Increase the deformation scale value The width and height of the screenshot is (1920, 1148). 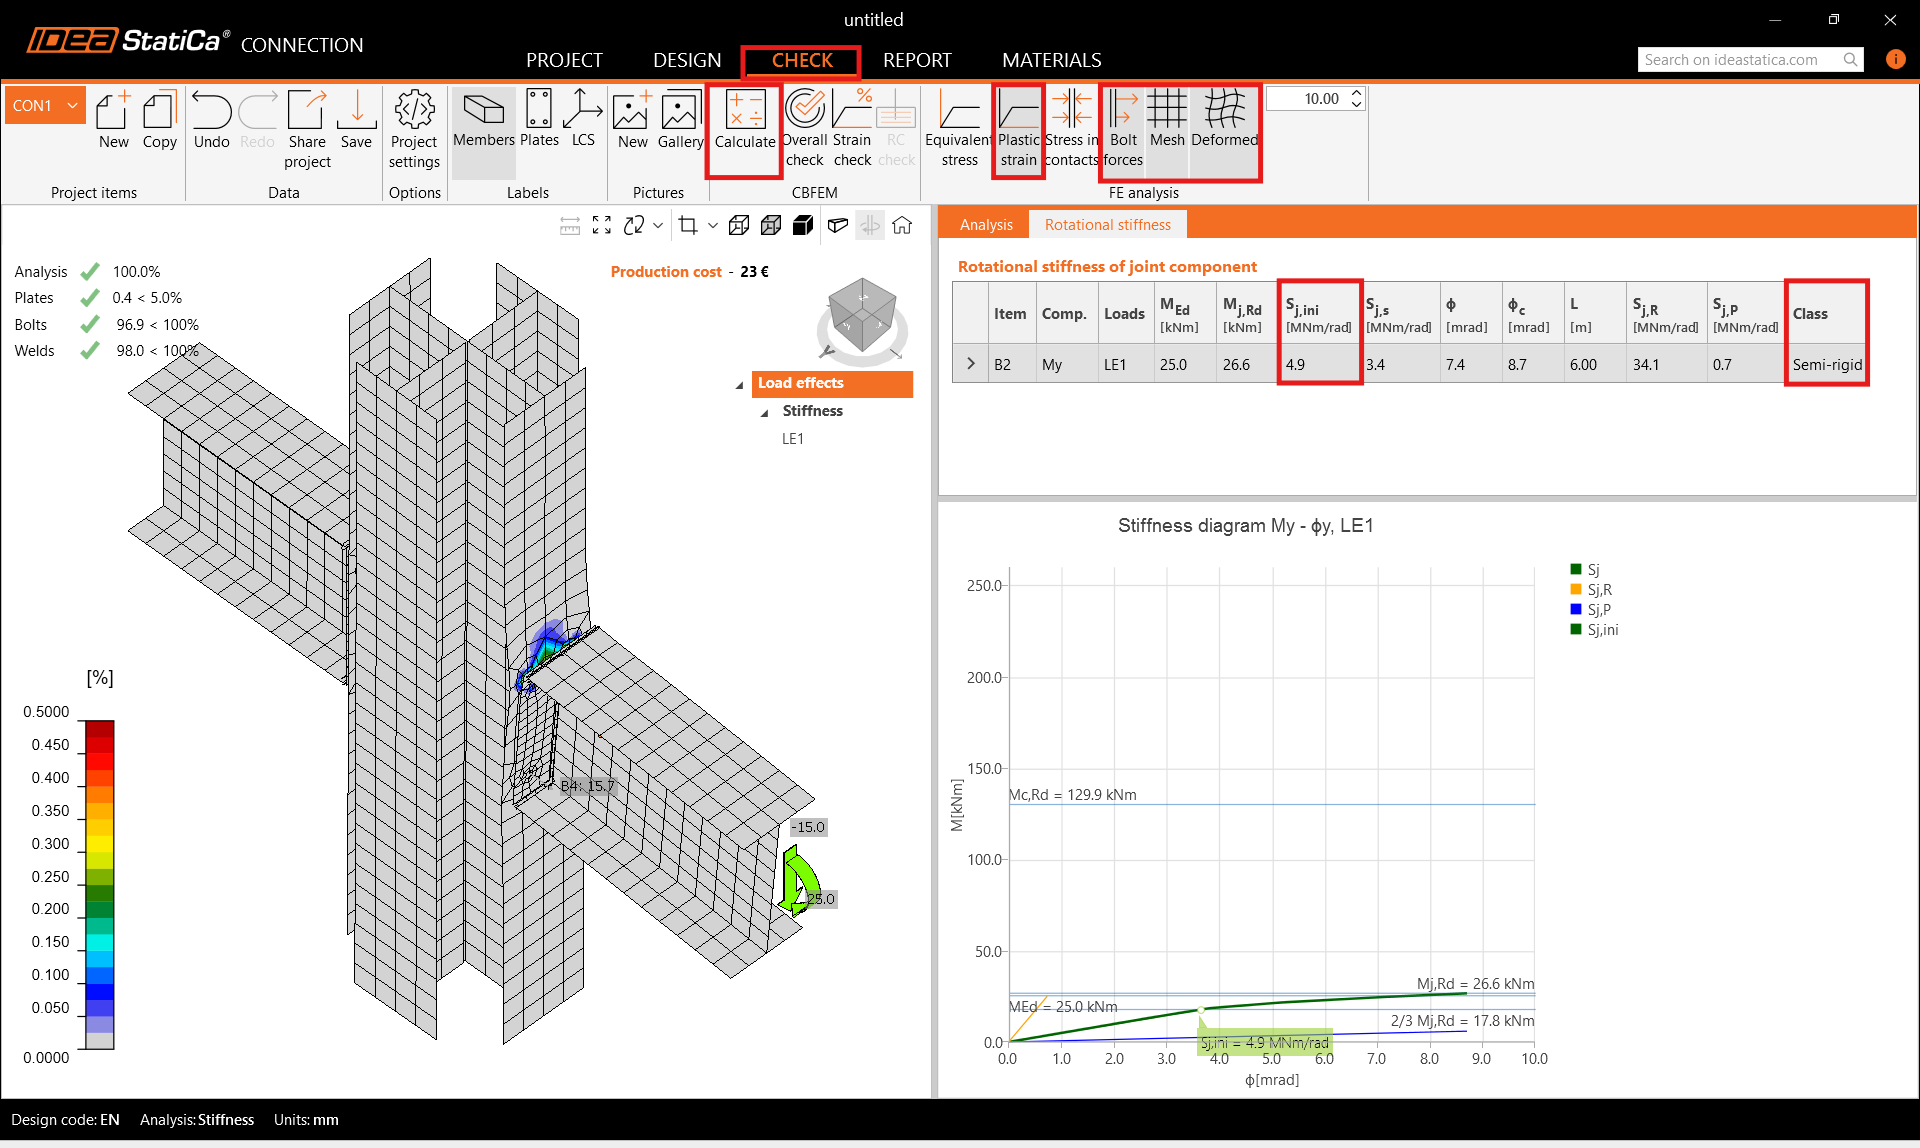pyautogui.click(x=1357, y=94)
